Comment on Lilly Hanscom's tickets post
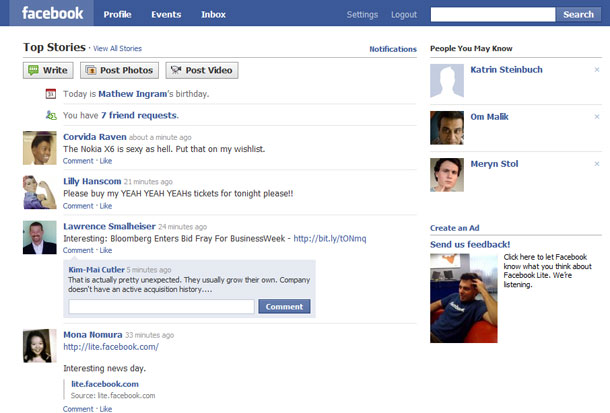Viewport: 610px width, 413px height. click(x=78, y=206)
